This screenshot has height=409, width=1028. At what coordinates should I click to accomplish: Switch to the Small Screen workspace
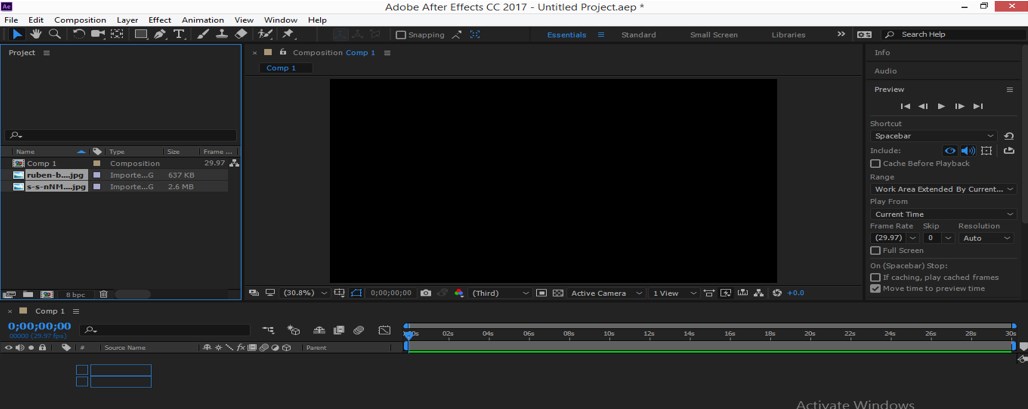(x=713, y=35)
